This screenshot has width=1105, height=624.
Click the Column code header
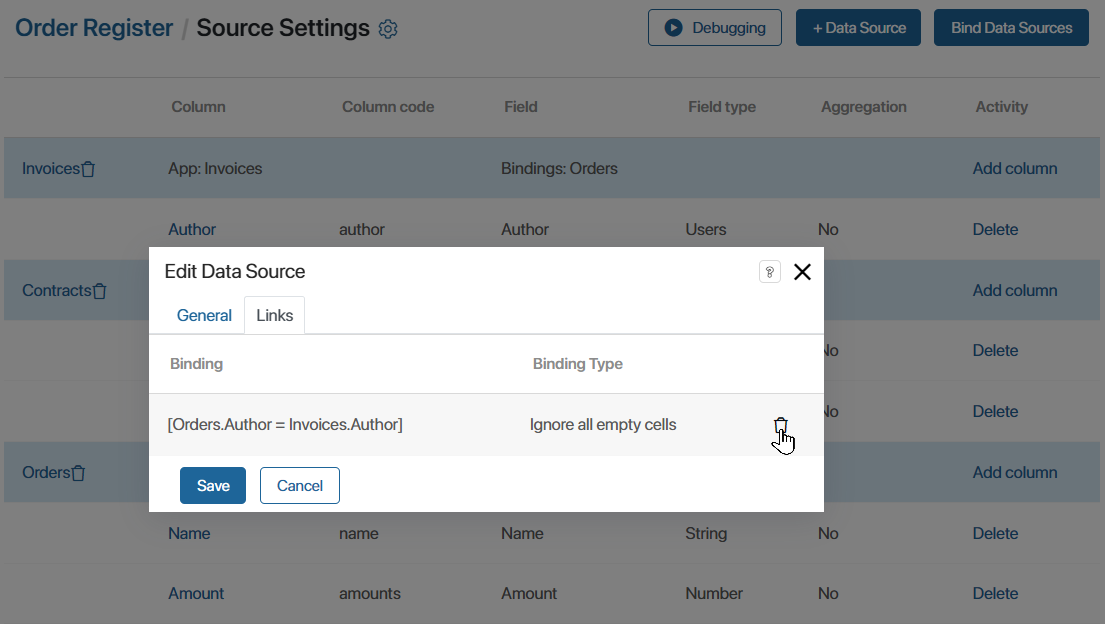coord(388,107)
